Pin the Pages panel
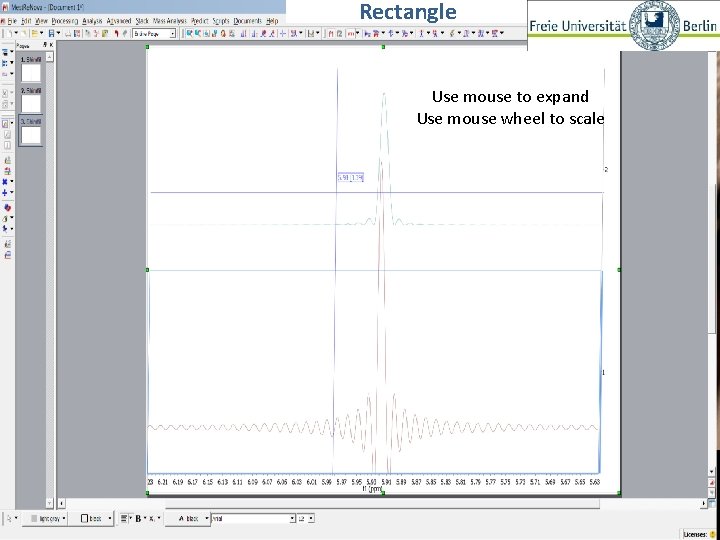Image resolution: width=720 pixels, height=540 pixels. pos(45,45)
